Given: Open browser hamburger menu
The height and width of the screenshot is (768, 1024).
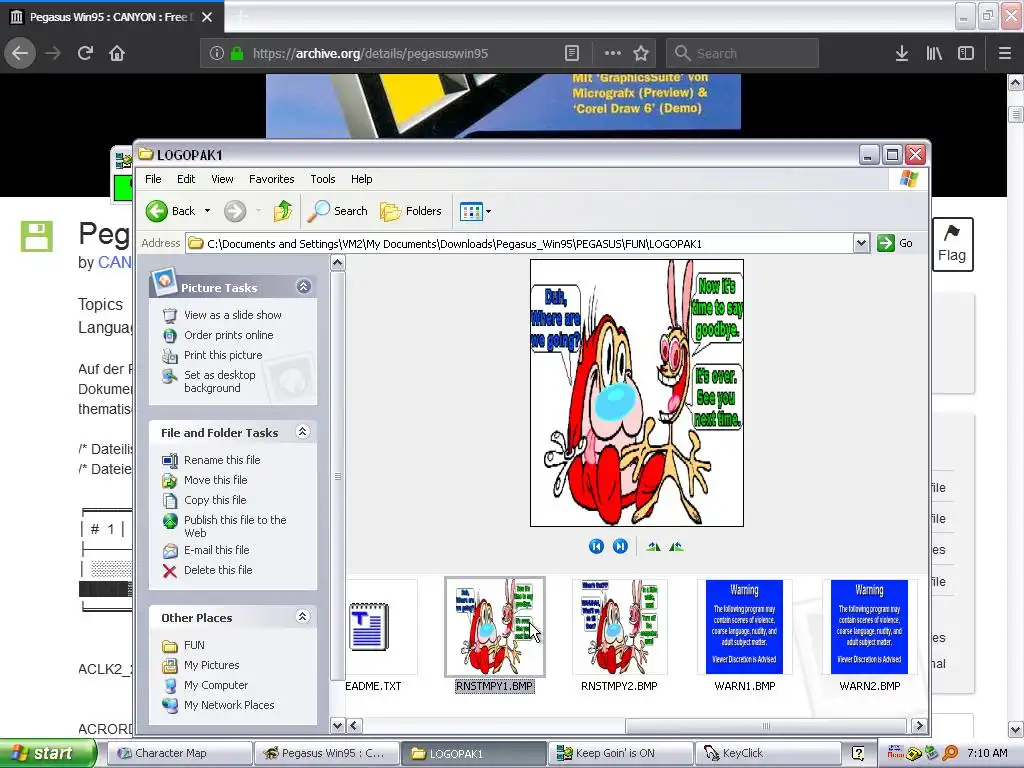Looking at the screenshot, I should click(1004, 53).
